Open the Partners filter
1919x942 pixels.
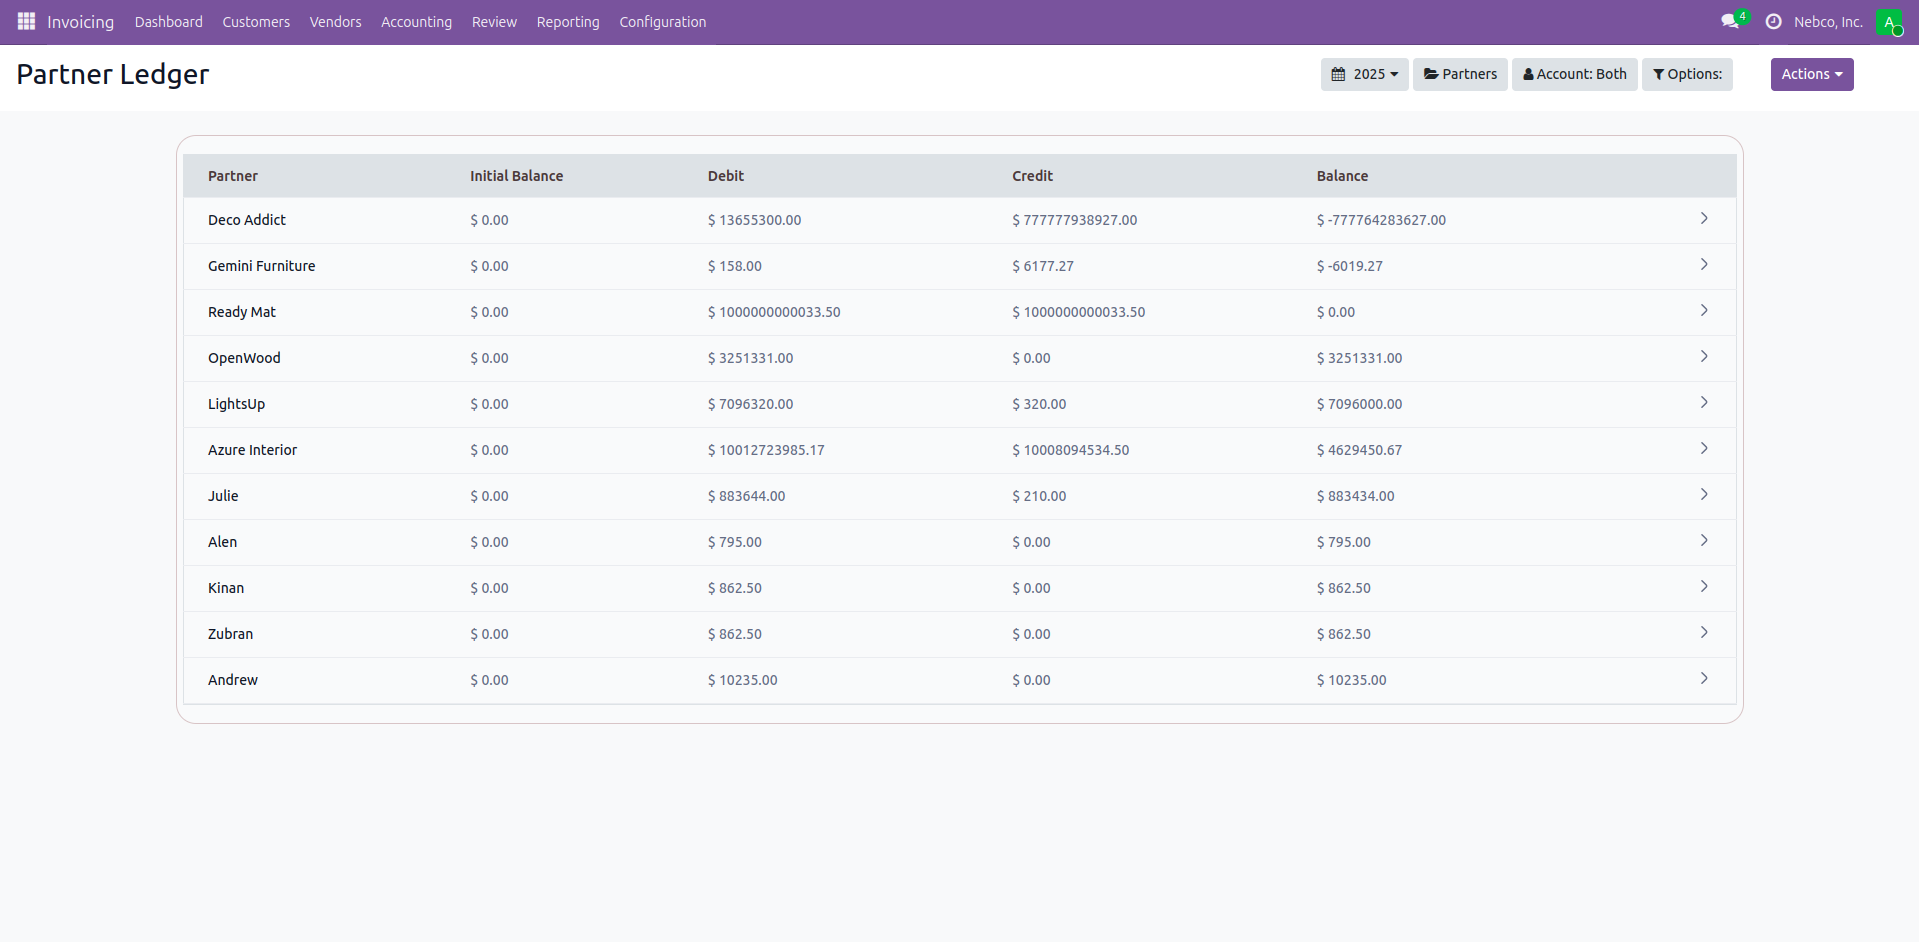[x=1460, y=74]
